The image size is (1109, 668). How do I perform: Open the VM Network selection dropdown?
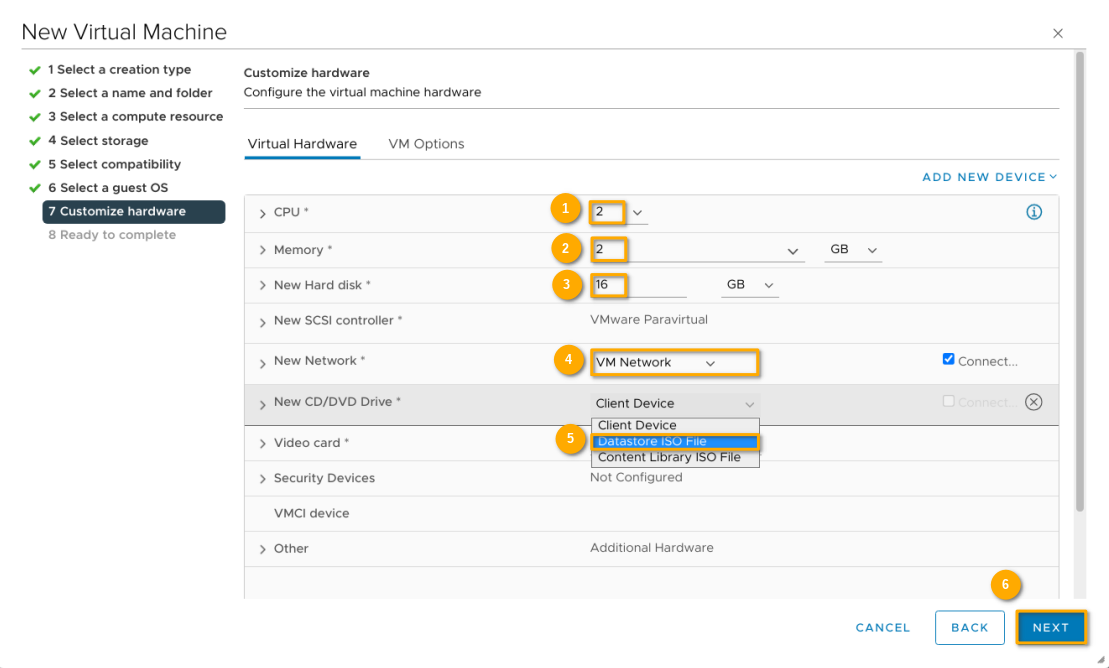point(675,363)
